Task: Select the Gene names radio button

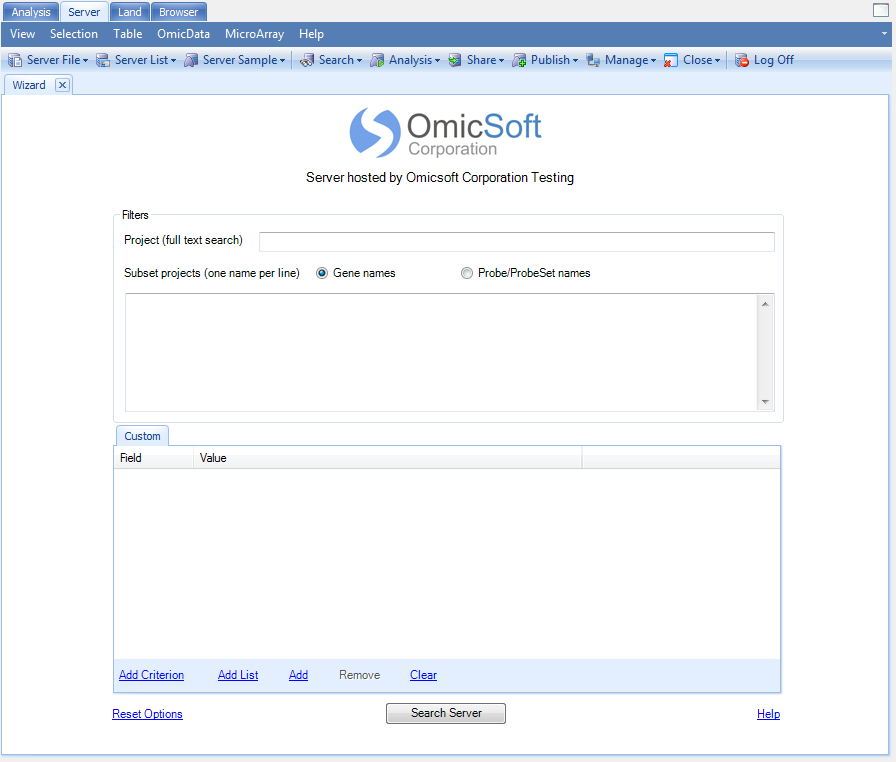Action: coord(322,273)
